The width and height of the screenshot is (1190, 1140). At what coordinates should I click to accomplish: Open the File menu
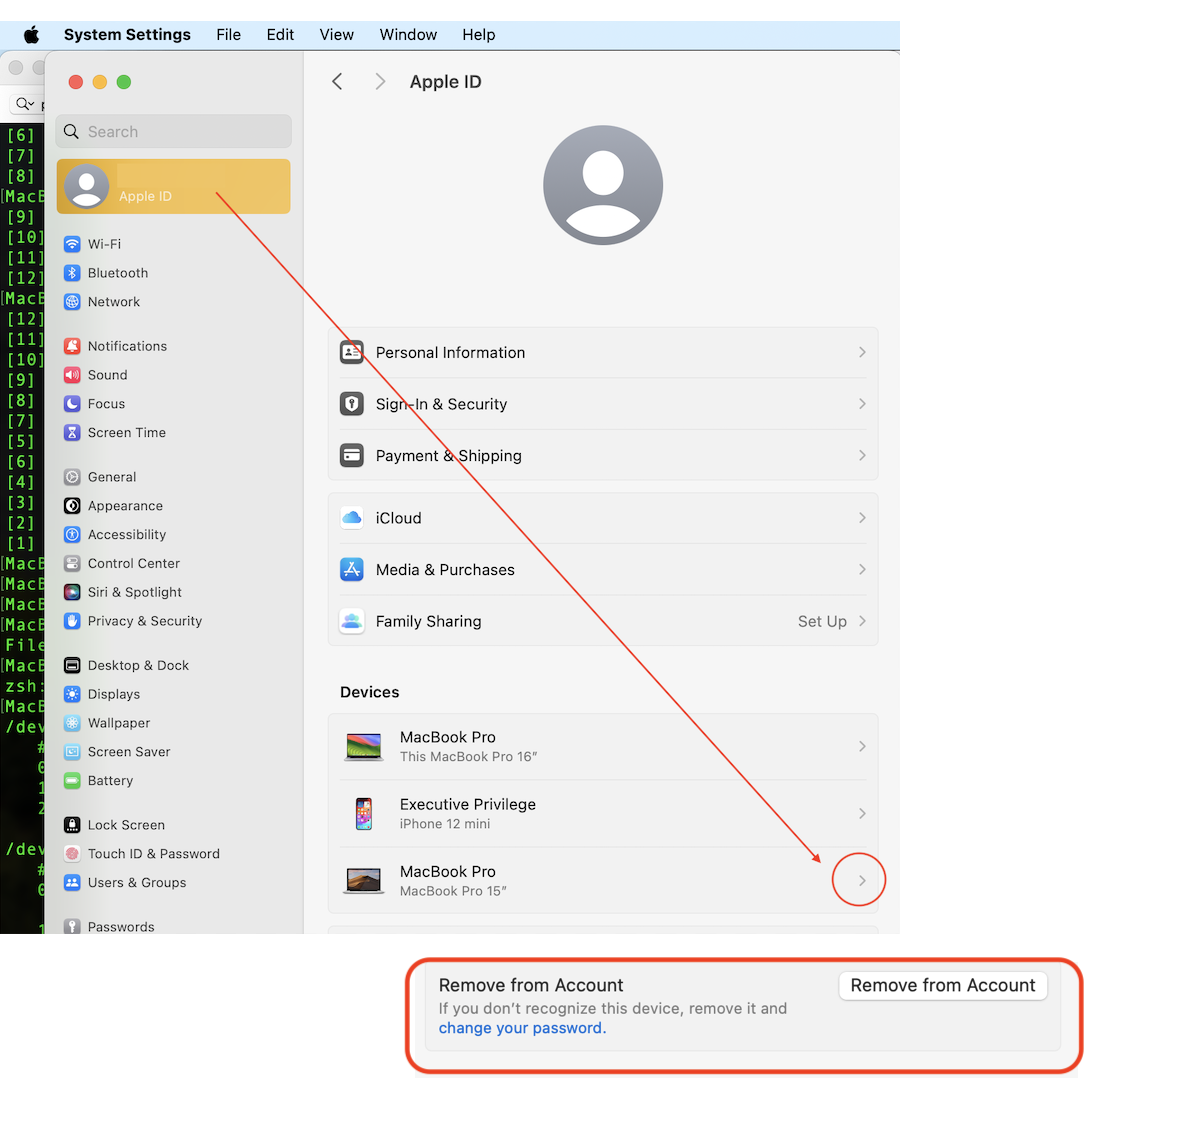coord(228,35)
